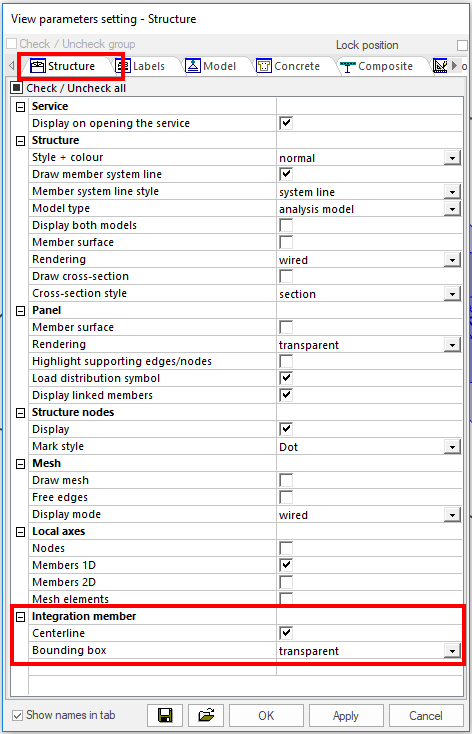The width and height of the screenshot is (472, 734).
Task: Uncheck Show names in tab
Action: [x=17, y=715]
